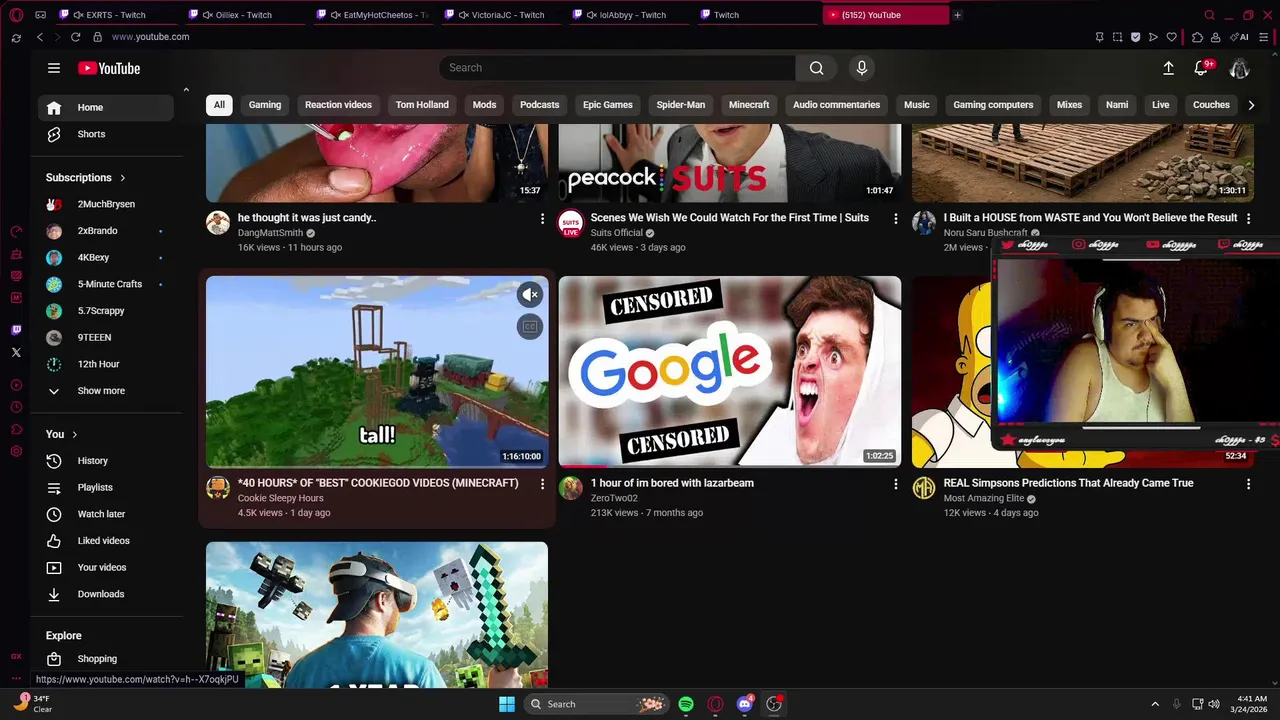Screen dimensions: 1280x720
Task: Select the Reaction videos chip
Action: click(338, 105)
